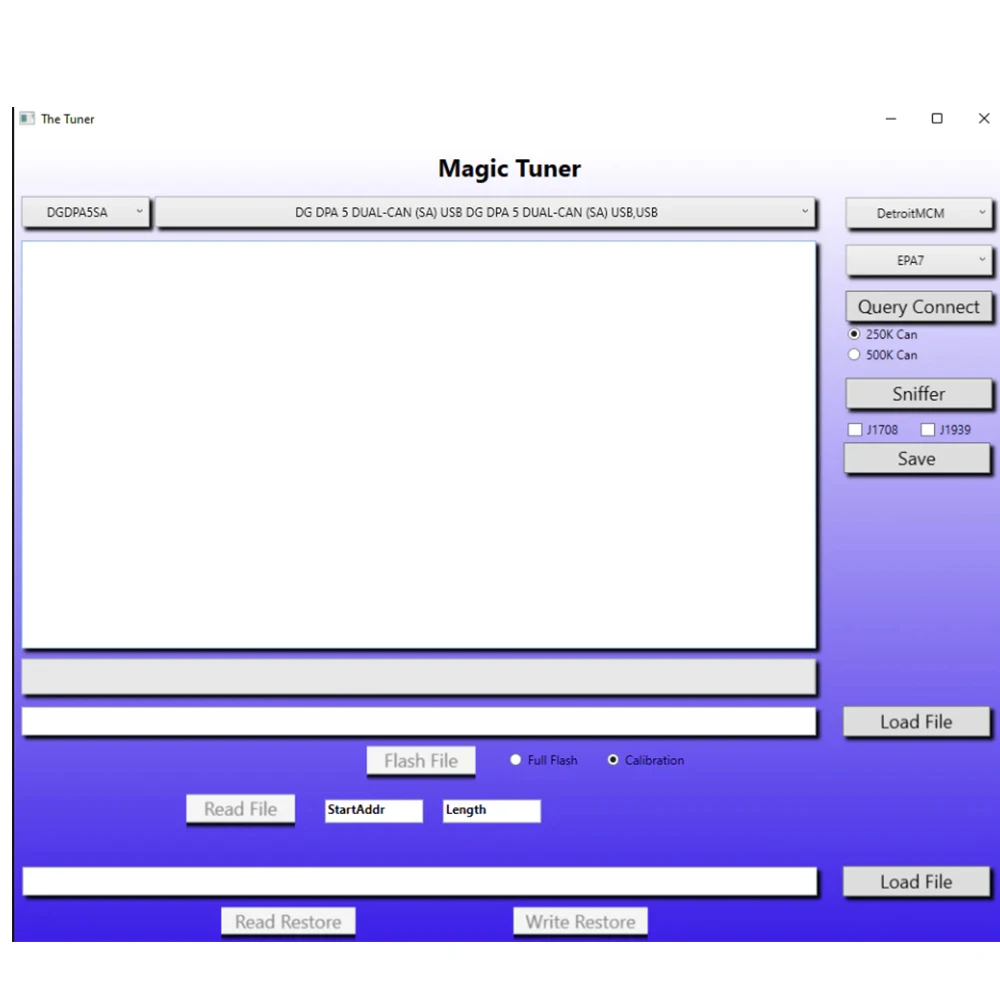Switch to Full Flash mode
Image resolution: width=1000 pixels, height=1000 pixels.
(x=516, y=760)
